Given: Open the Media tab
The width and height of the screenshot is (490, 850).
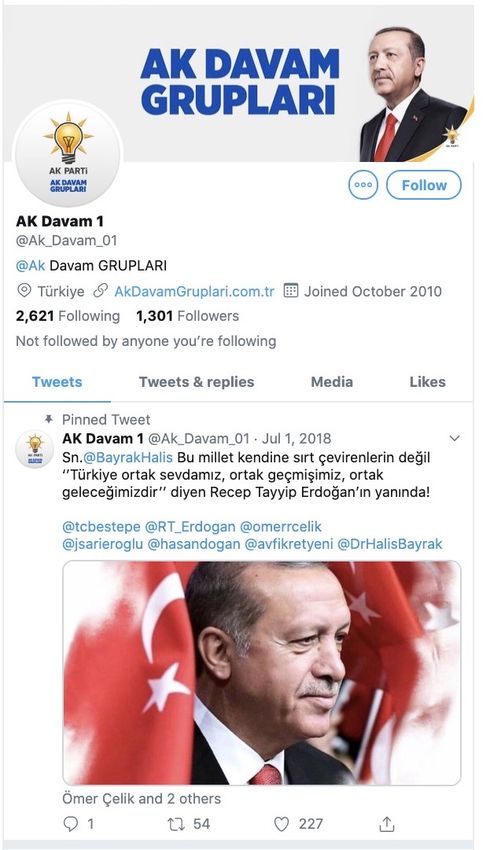Looking at the screenshot, I should point(332,382).
